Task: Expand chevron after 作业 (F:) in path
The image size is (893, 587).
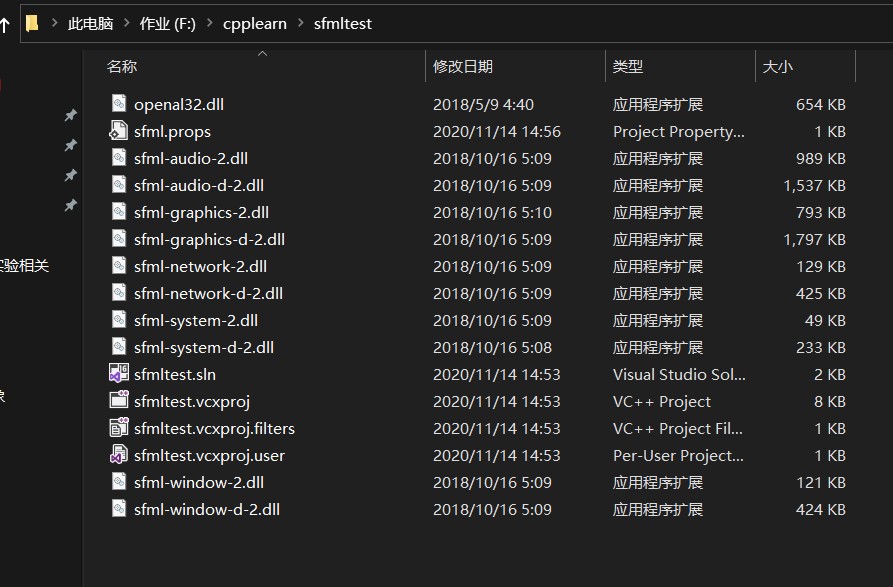Action: [210, 23]
